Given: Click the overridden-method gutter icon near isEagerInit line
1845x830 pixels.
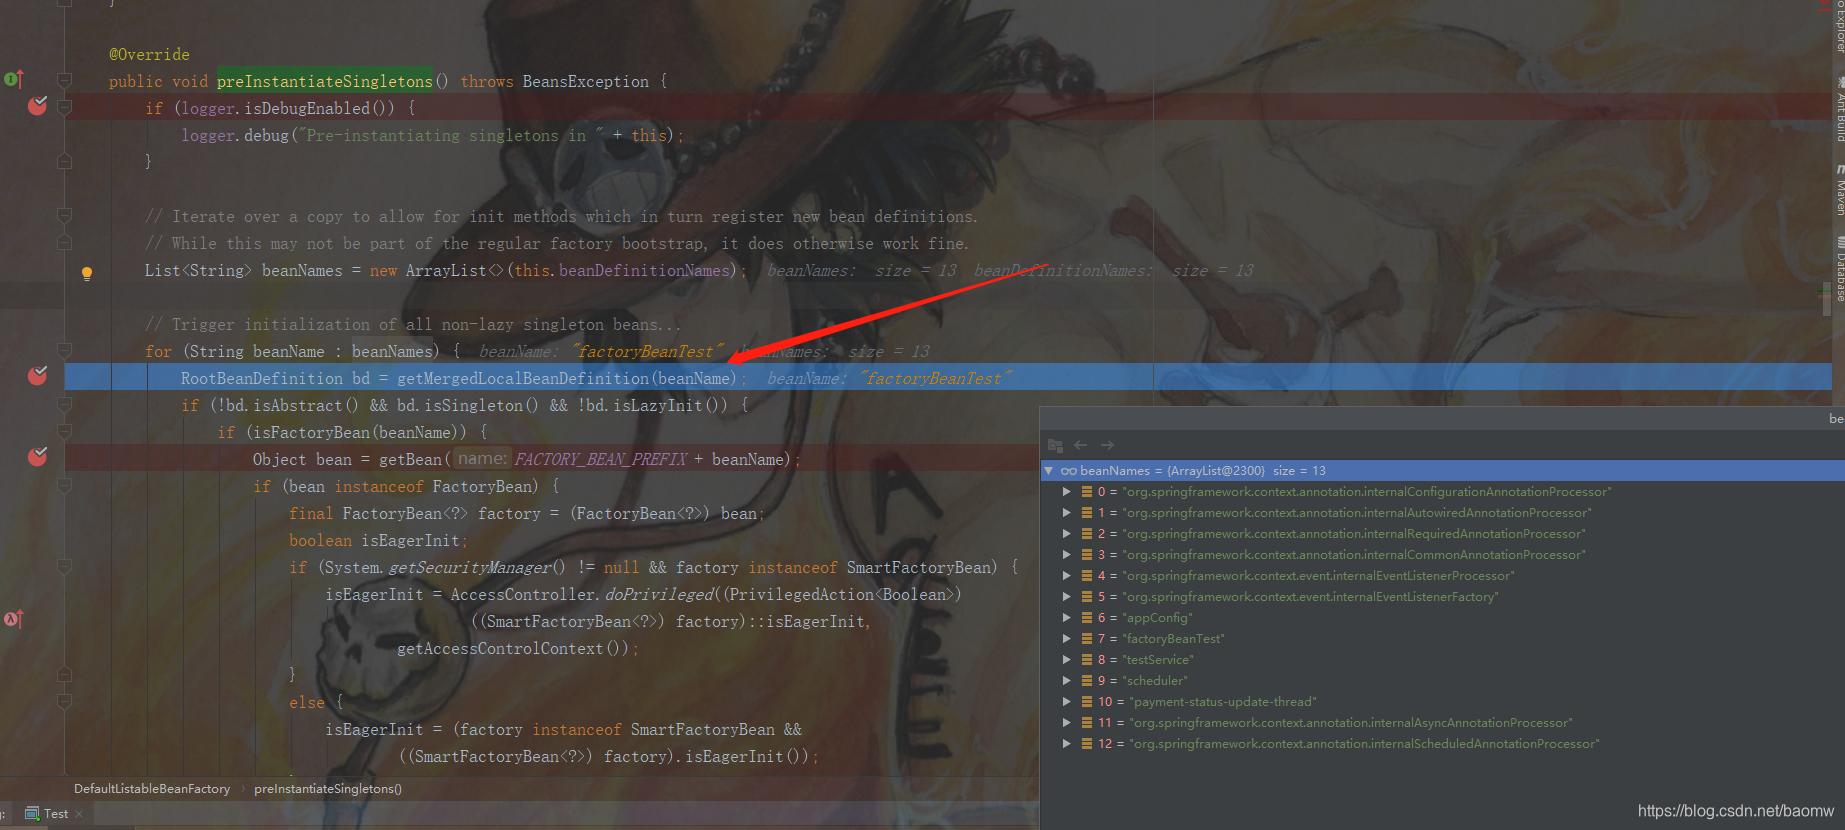Looking at the screenshot, I should (13, 619).
